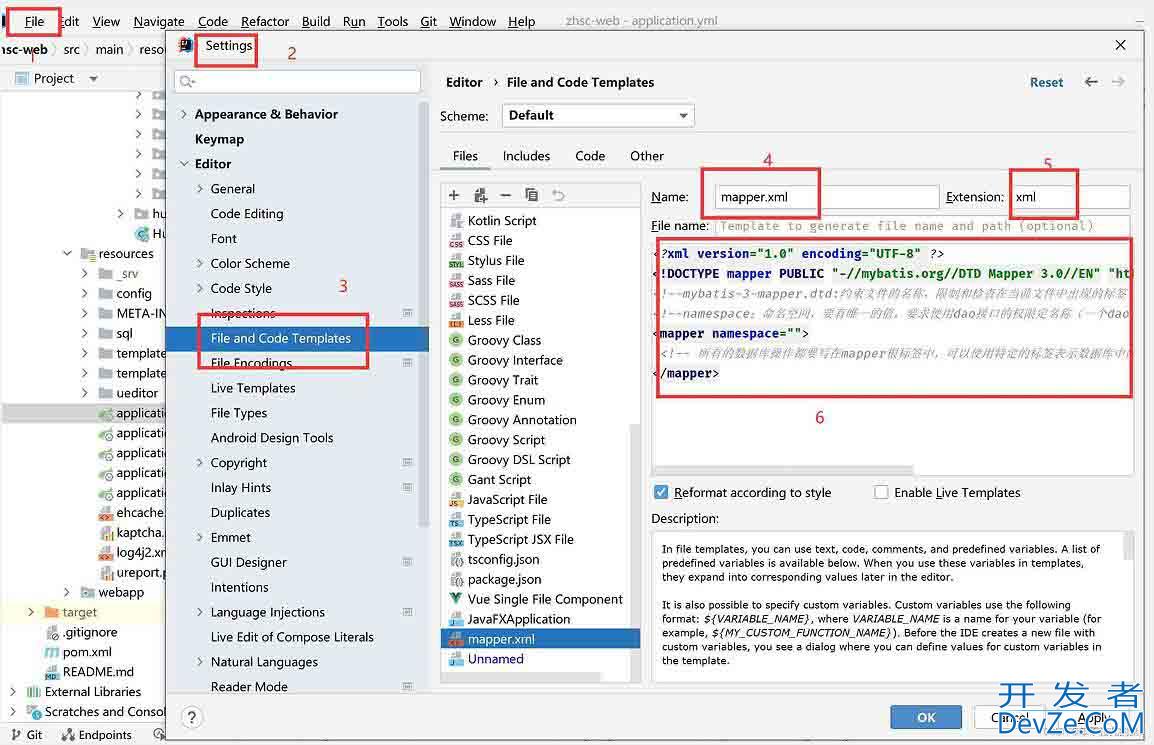1154x745 pixels.
Task: Click the project-level marker icon beside Copyright
Action: click(408, 462)
